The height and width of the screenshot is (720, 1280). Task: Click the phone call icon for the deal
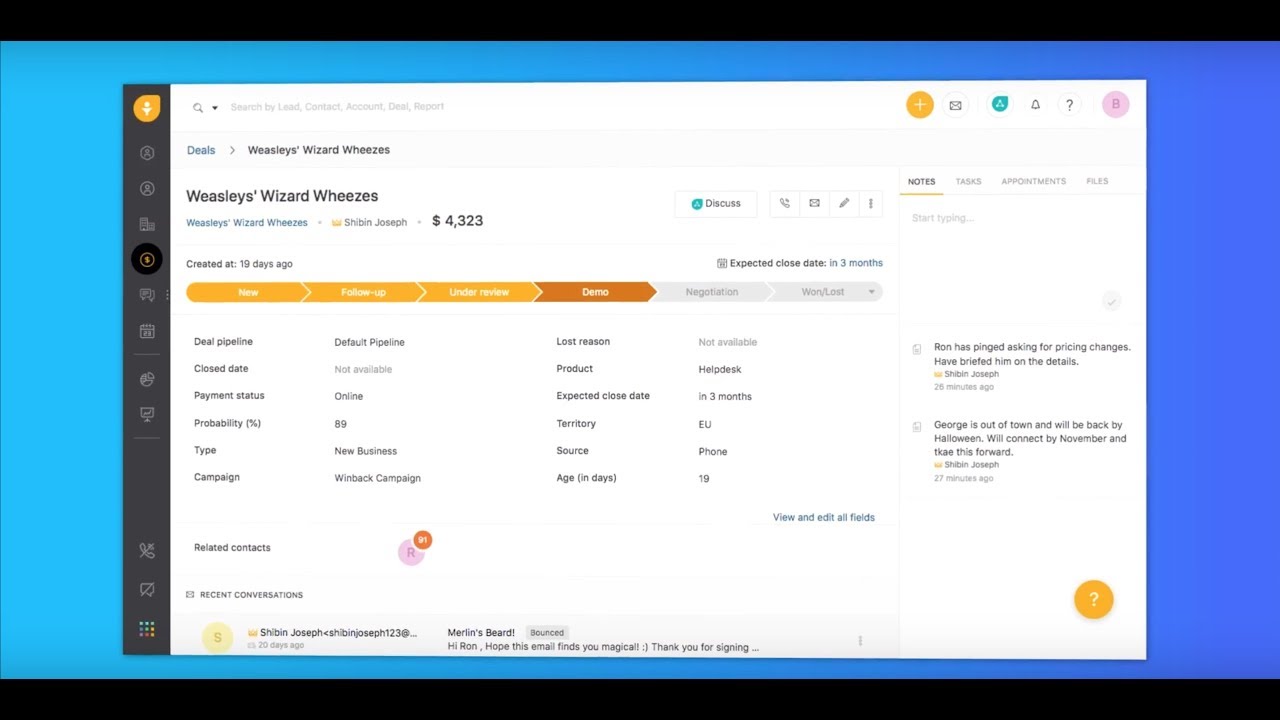[x=785, y=203]
